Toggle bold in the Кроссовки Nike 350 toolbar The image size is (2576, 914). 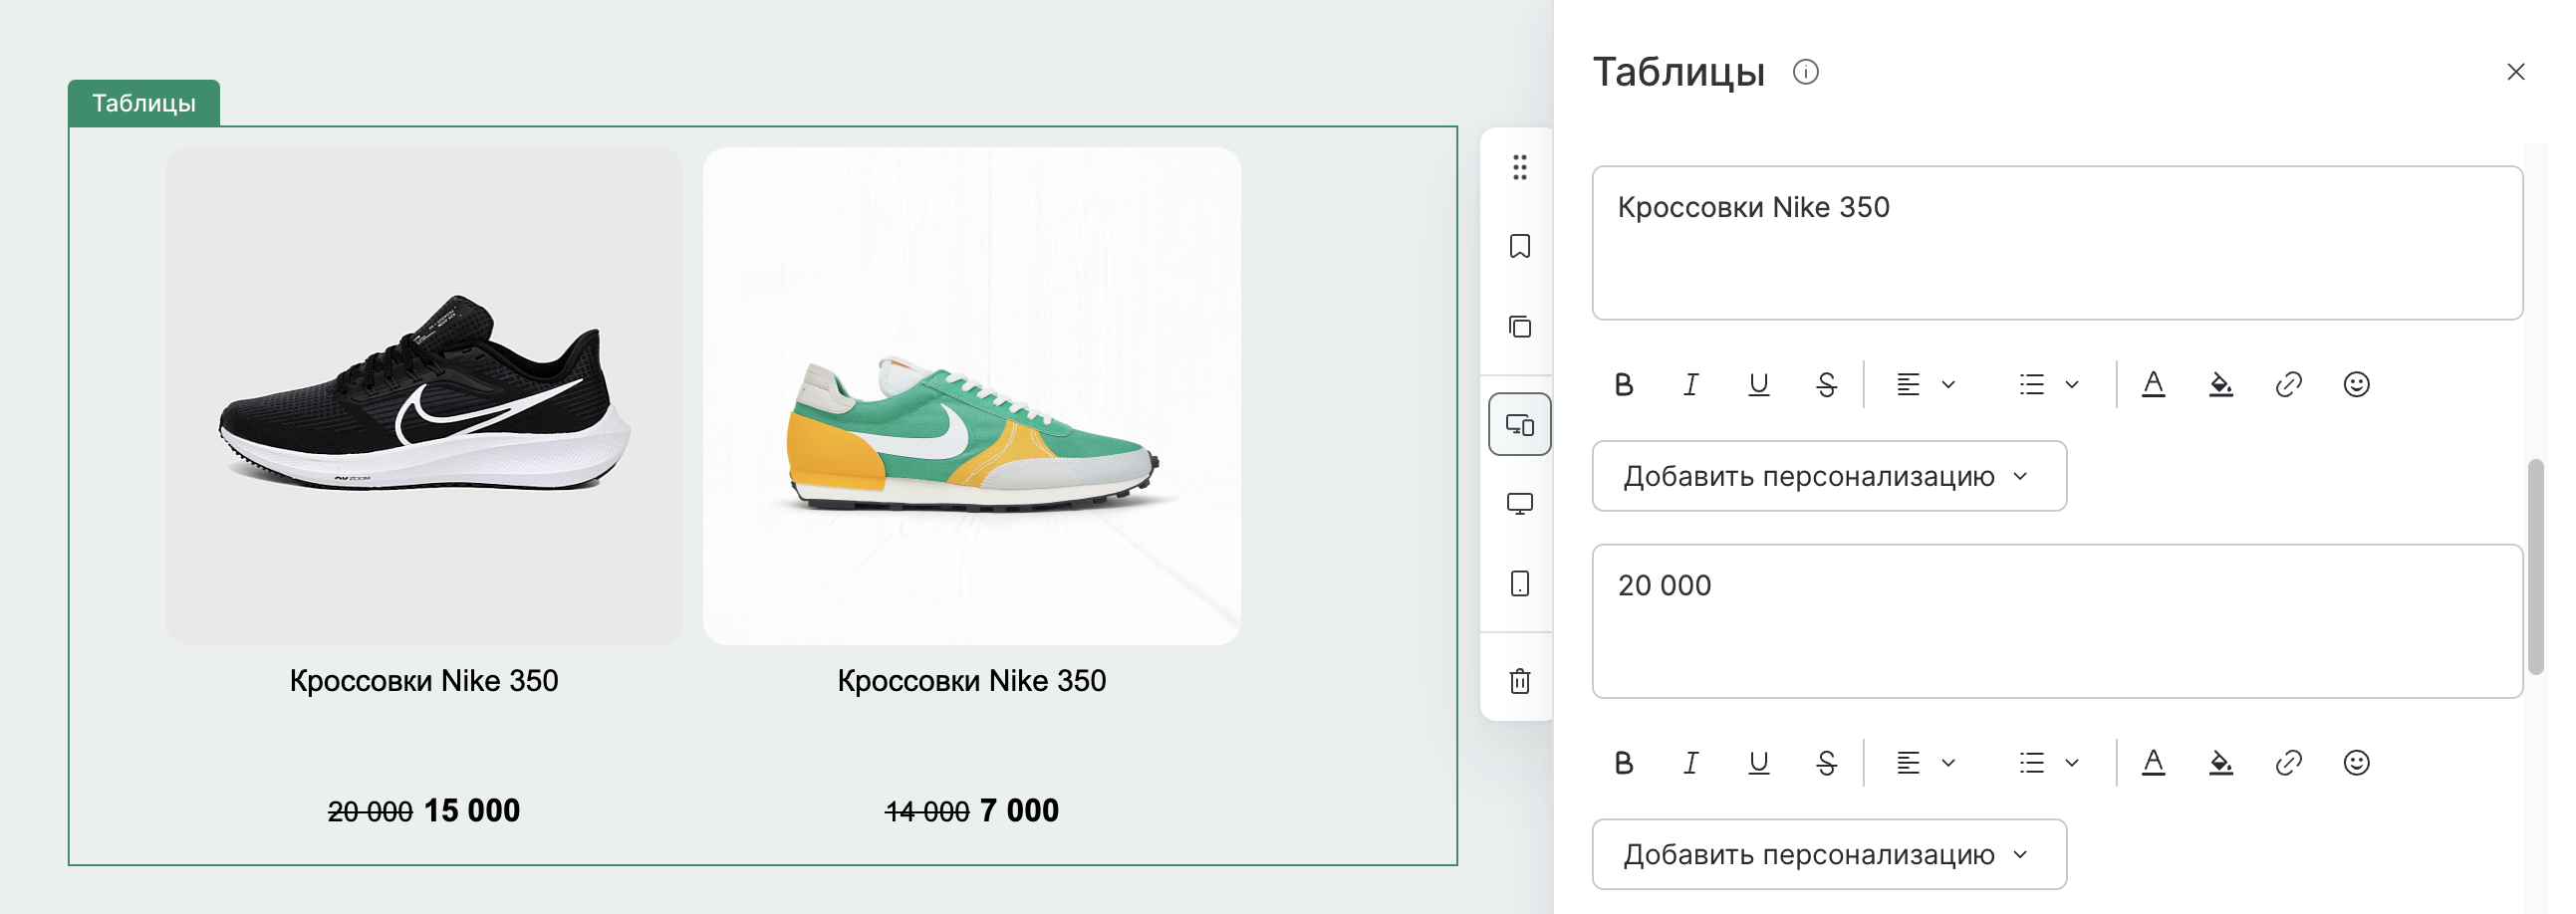tap(1624, 385)
